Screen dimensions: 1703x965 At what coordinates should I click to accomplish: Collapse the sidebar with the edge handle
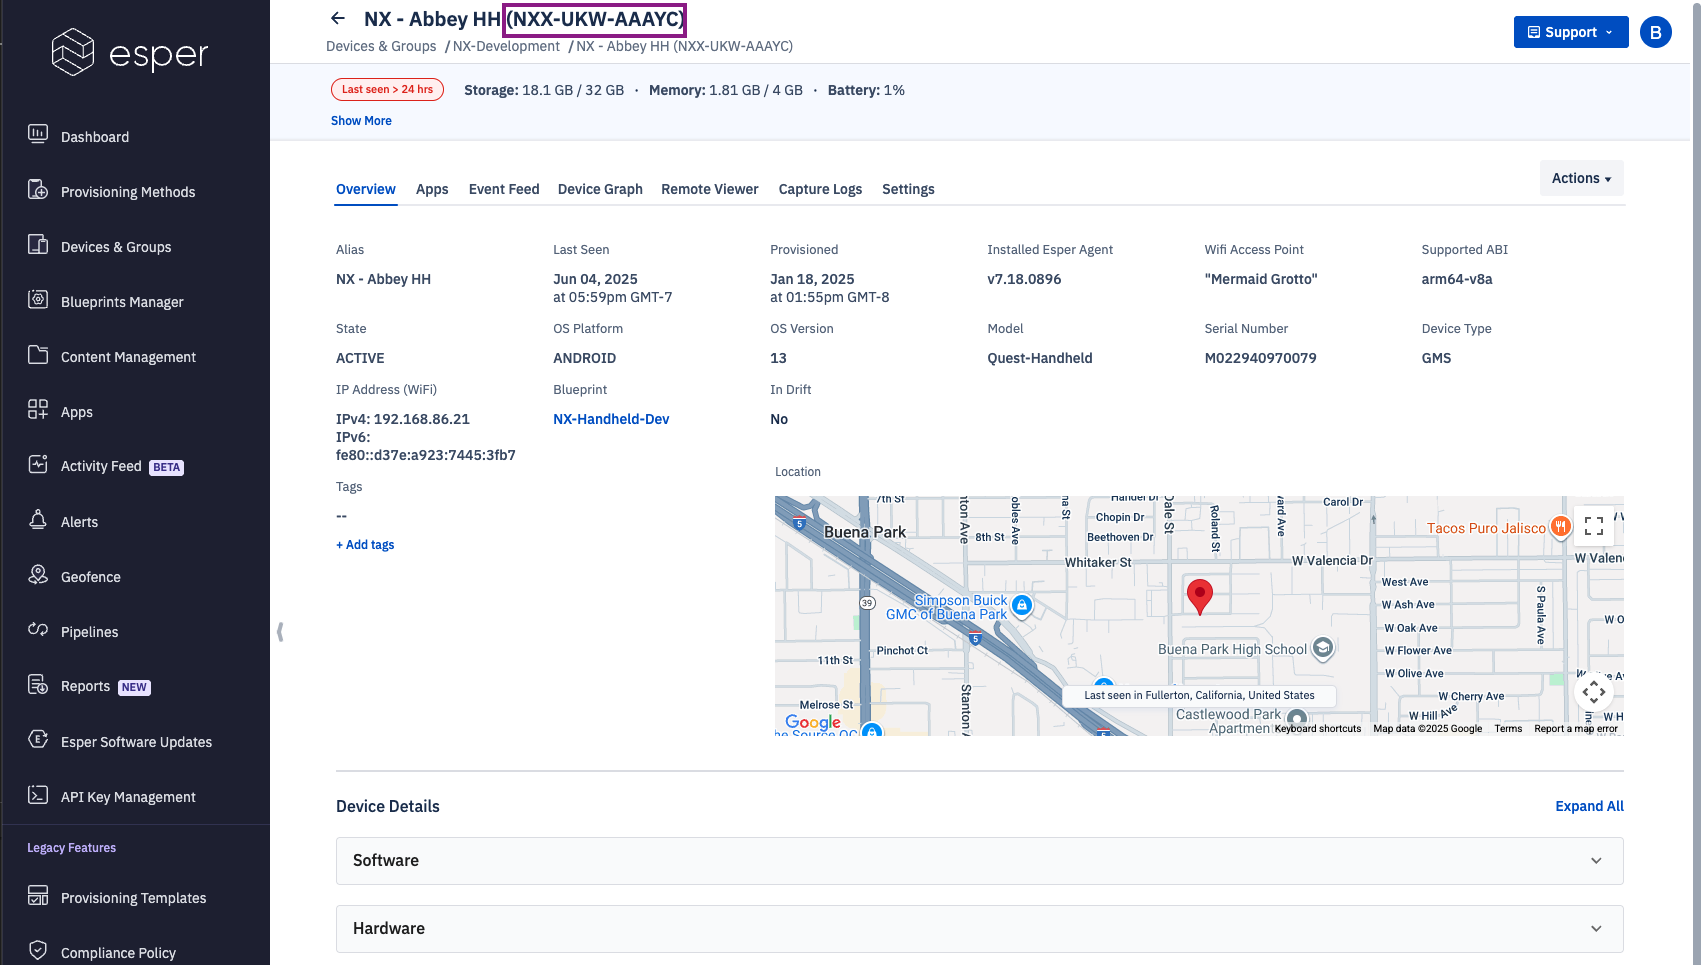(x=280, y=632)
